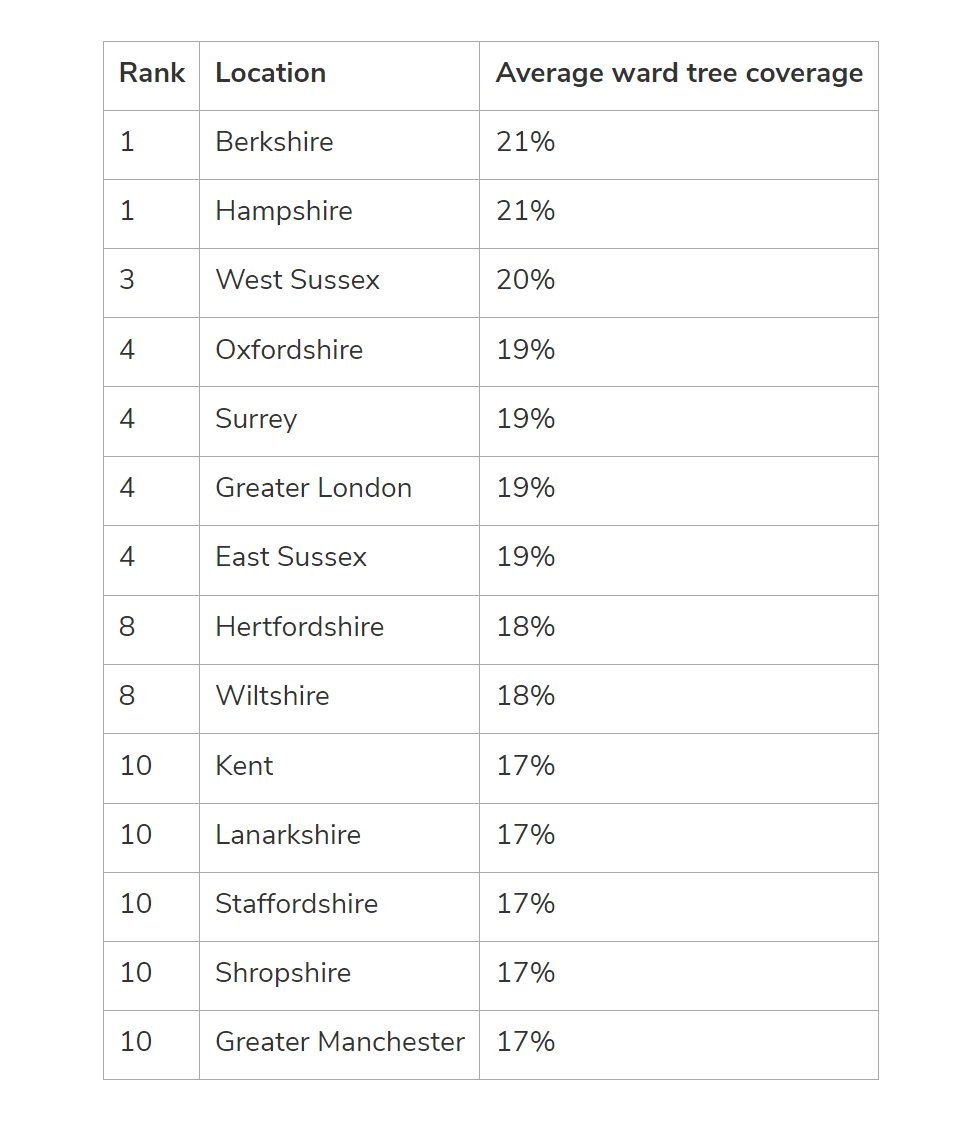Select the Berkshire location cell

pos(274,142)
